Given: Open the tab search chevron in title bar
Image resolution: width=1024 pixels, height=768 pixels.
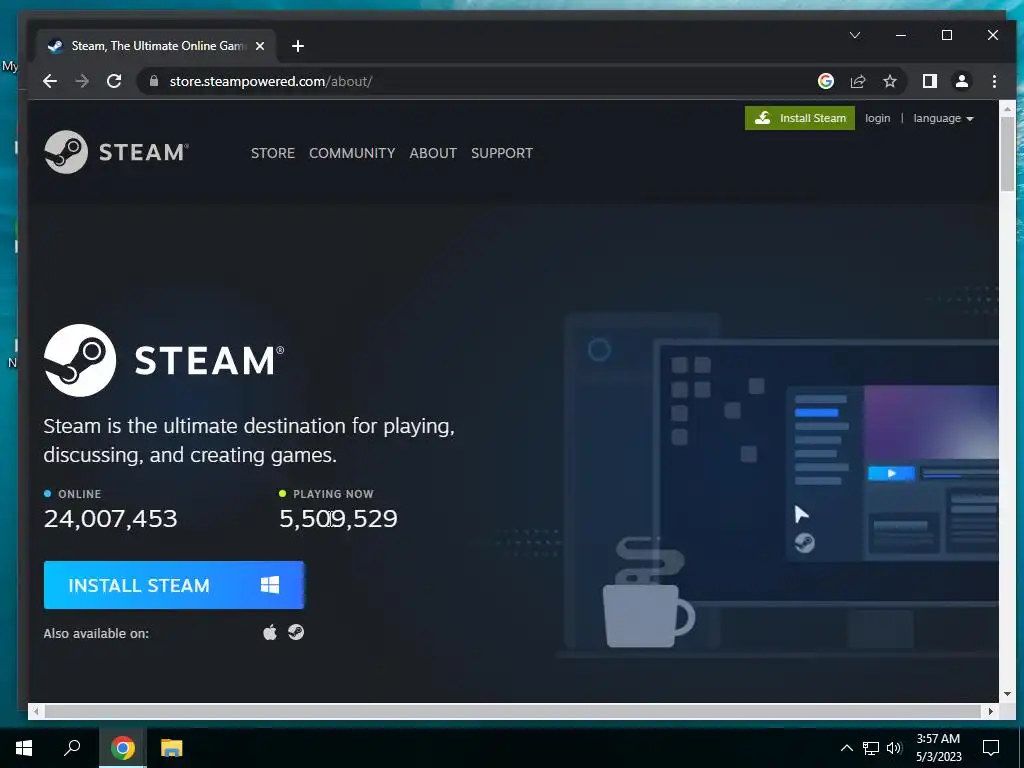Looking at the screenshot, I should pyautogui.click(x=854, y=35).
